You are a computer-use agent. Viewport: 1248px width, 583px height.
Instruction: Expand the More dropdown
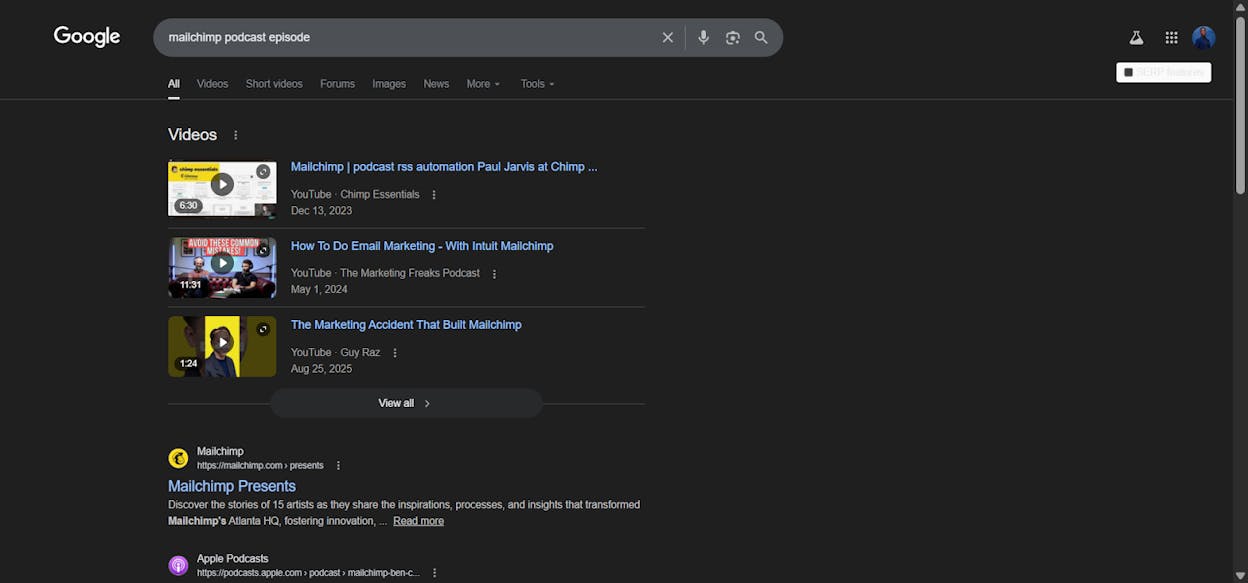pyautogui.click(x=483, y=84)
